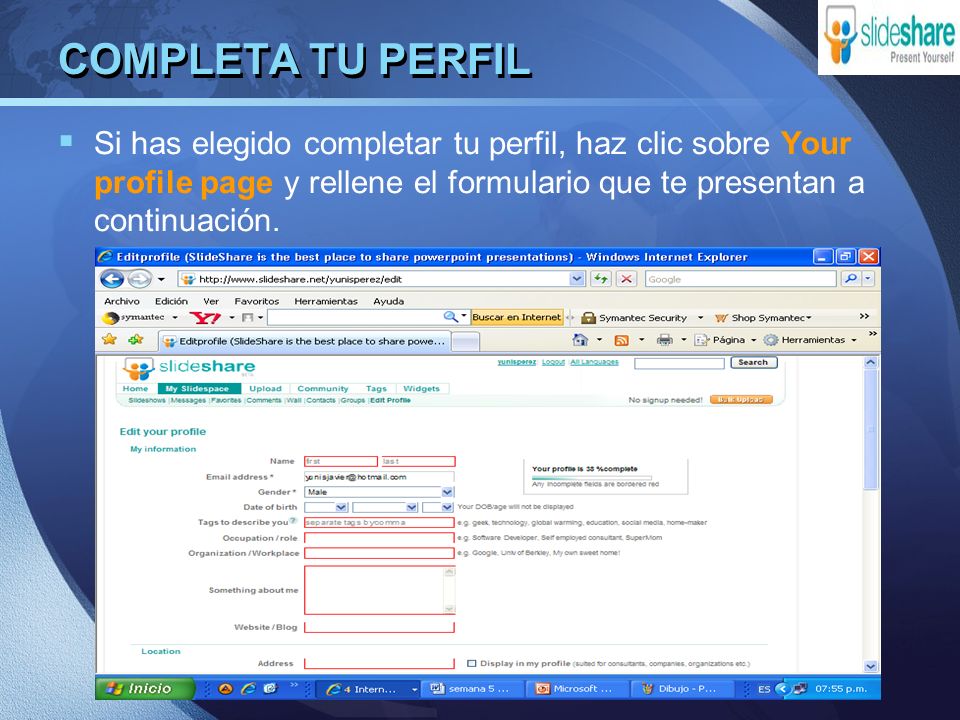Switch to My Slidespace tab
The image size is (960, 720).
click(197, 389)
